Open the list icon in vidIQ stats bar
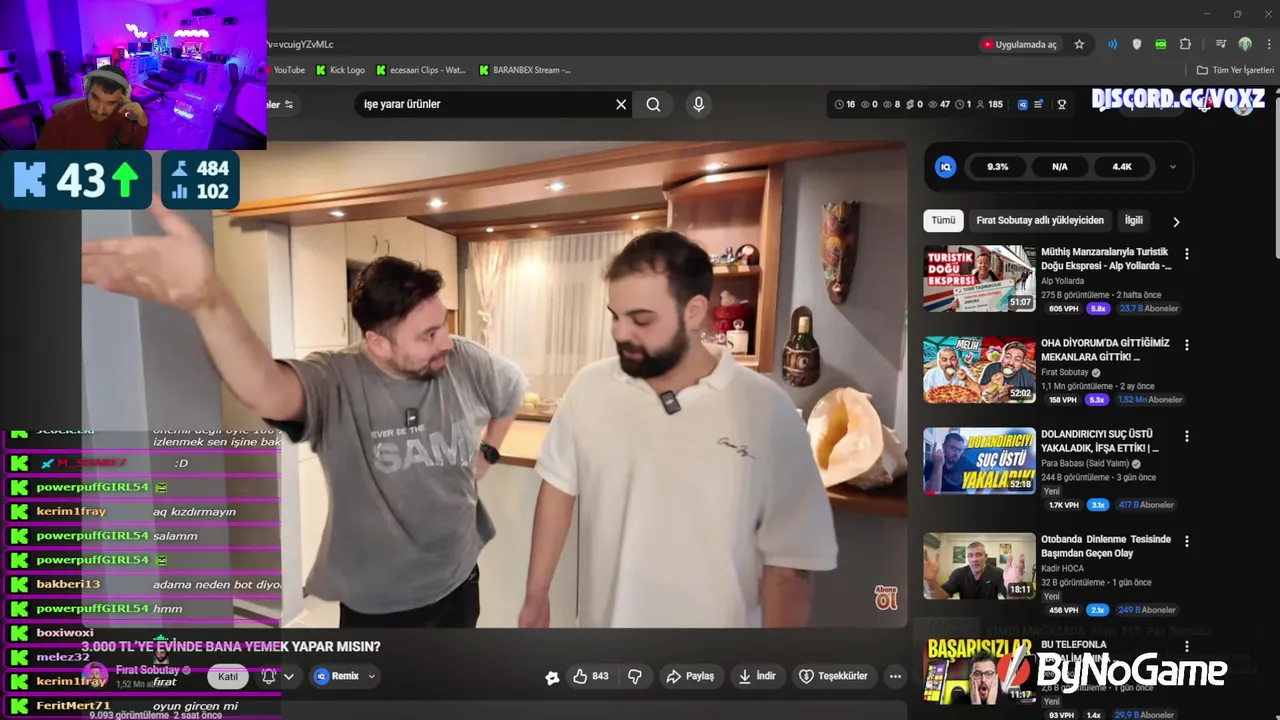 pos(1038,104)
